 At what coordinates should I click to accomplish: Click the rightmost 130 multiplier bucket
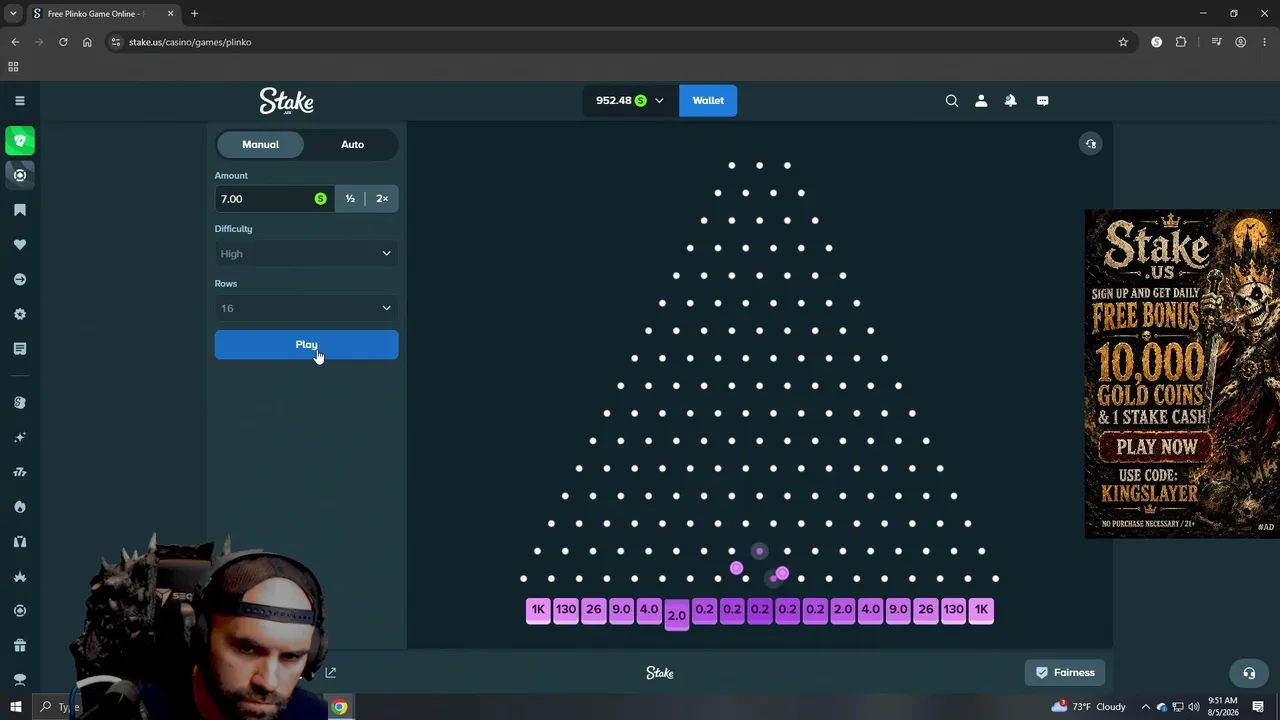tap(953, 609)
